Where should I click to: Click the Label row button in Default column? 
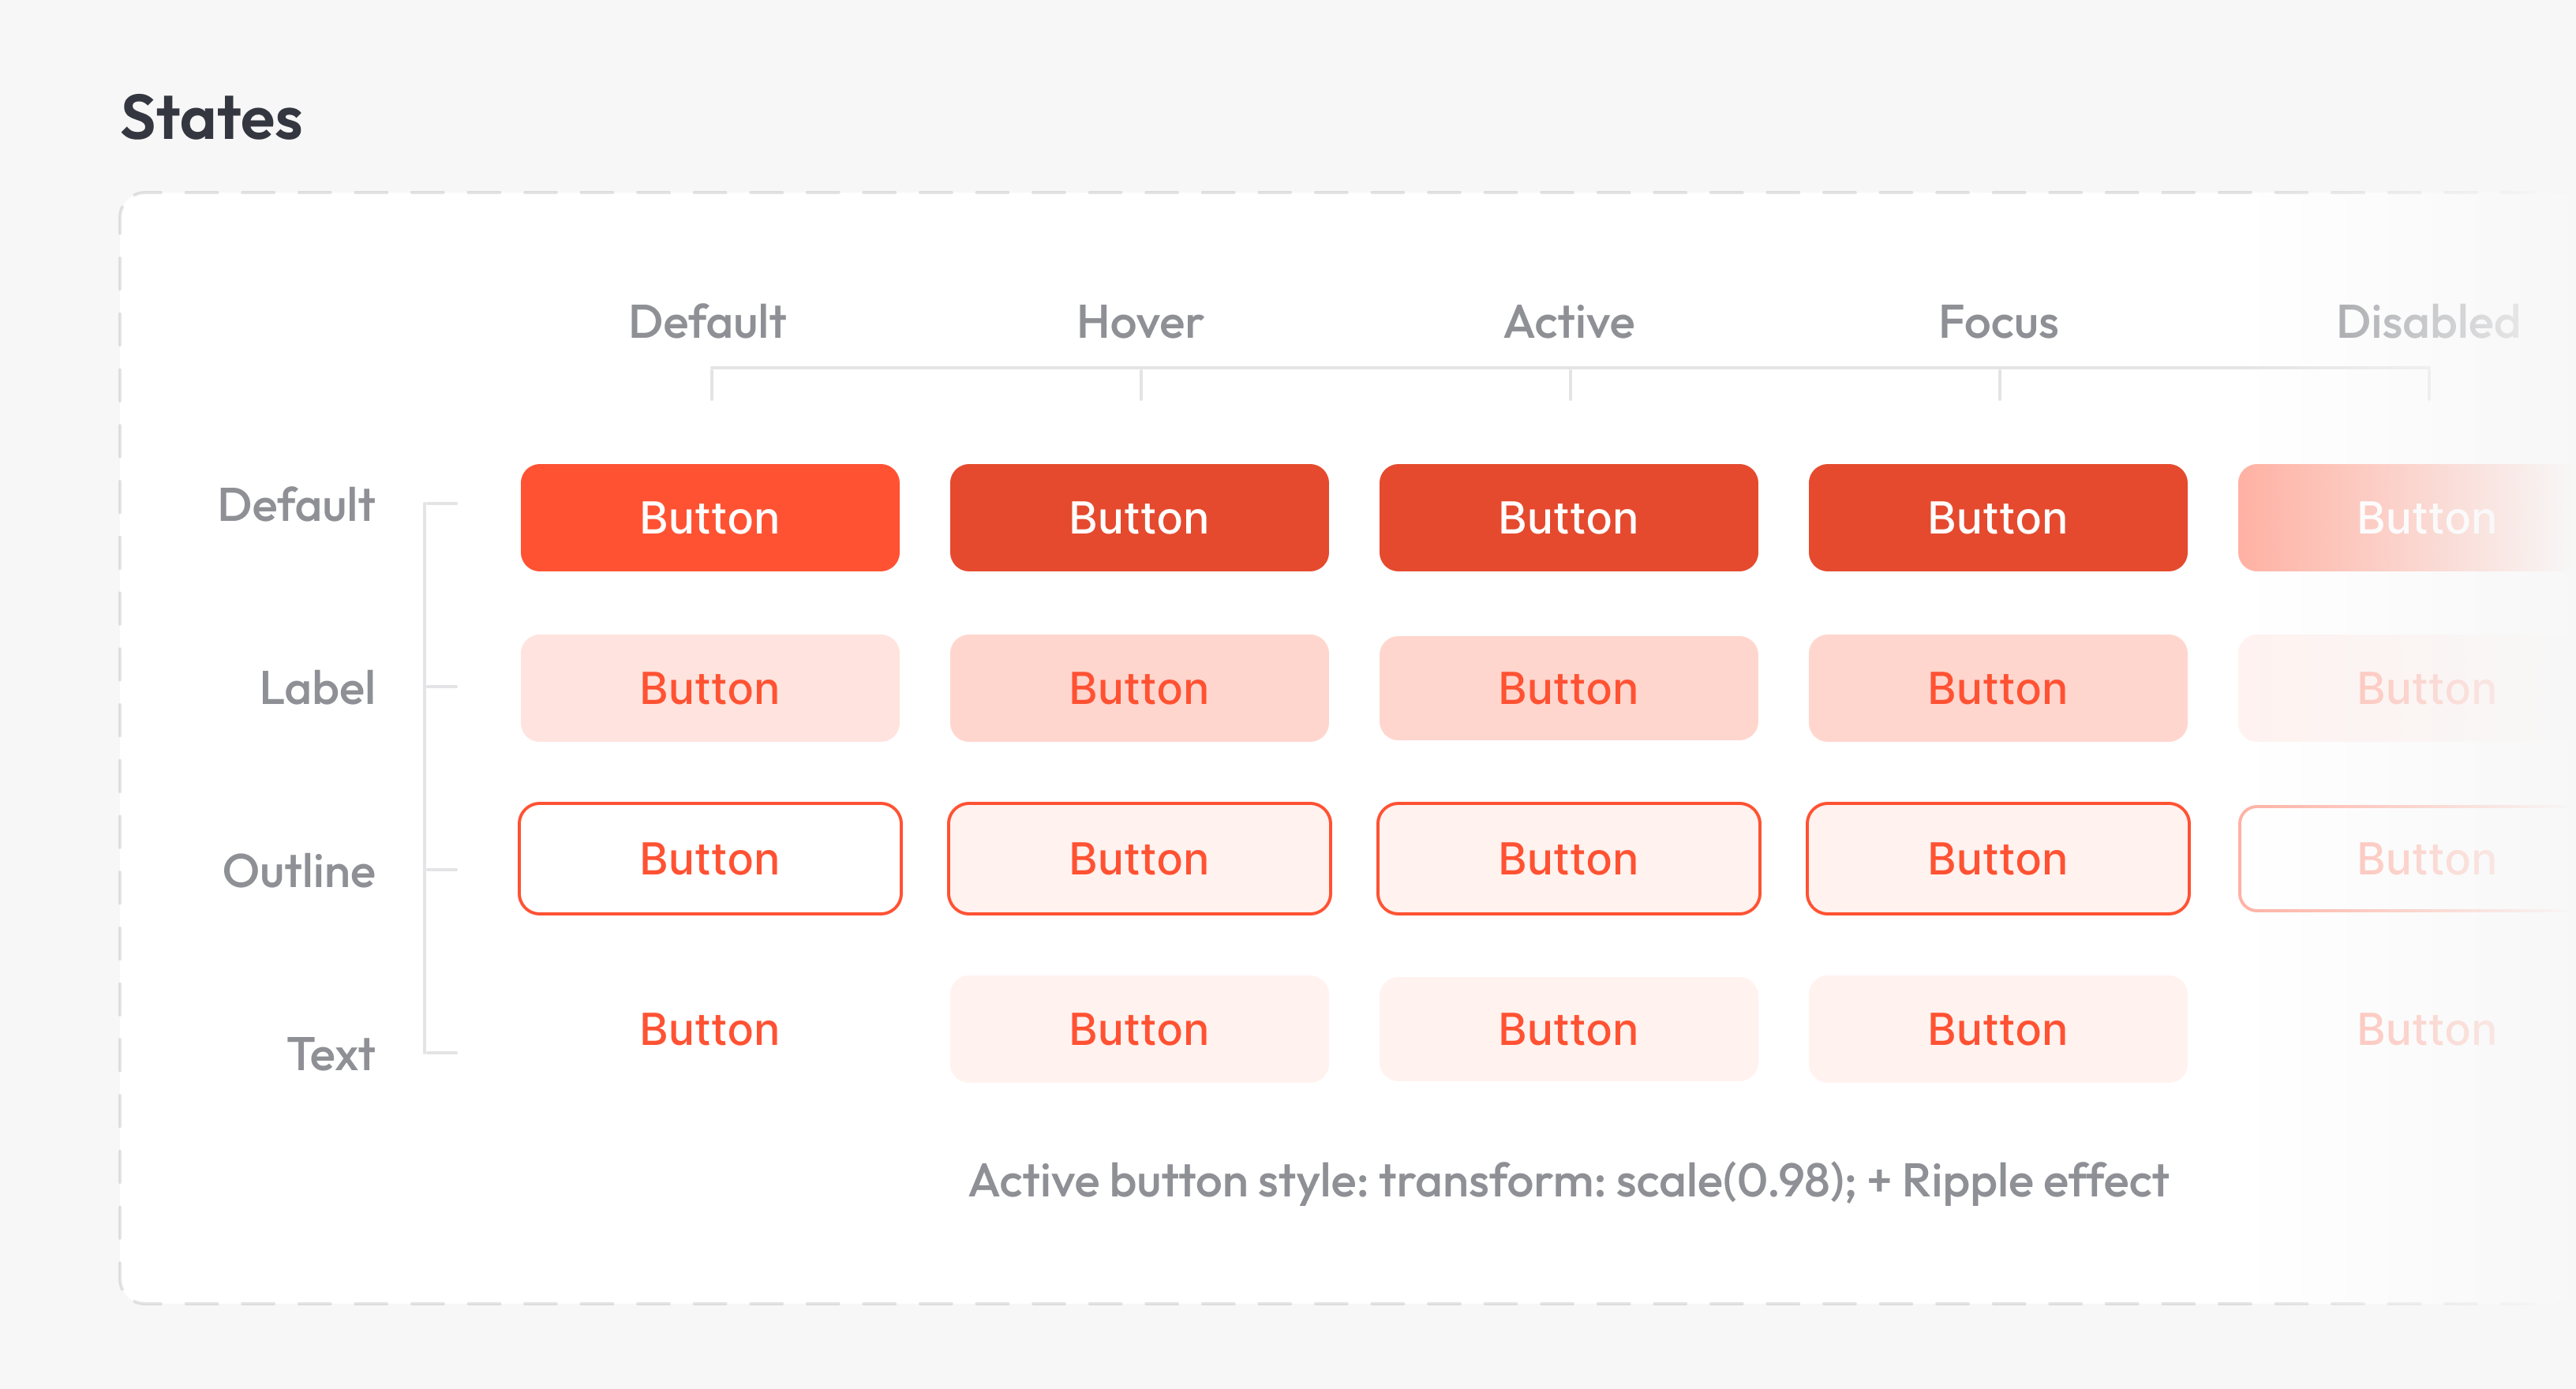click(710, 688)
